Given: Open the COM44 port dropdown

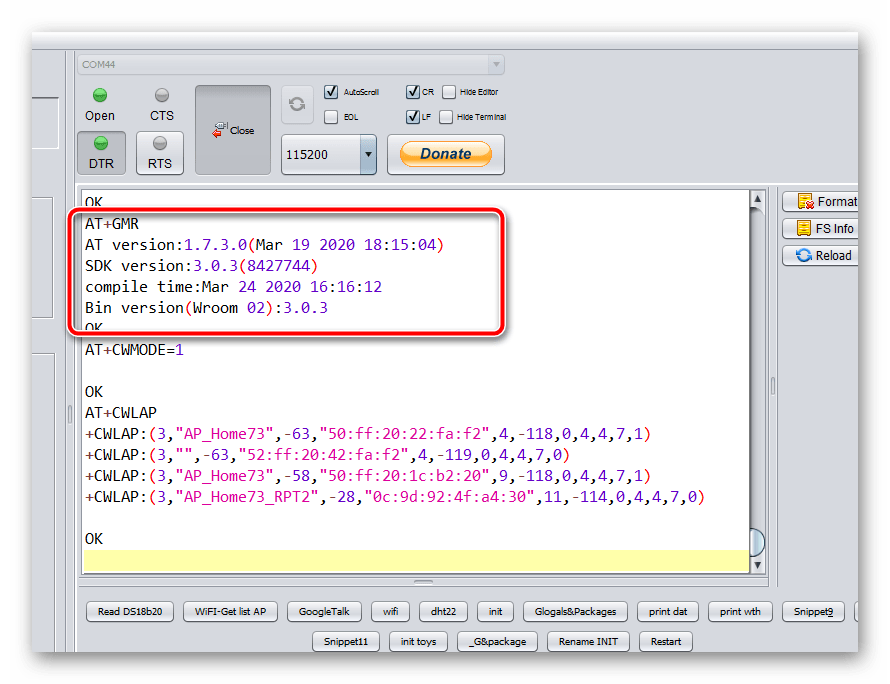Looking at the screenshot, I should click(x=495, y=65).
